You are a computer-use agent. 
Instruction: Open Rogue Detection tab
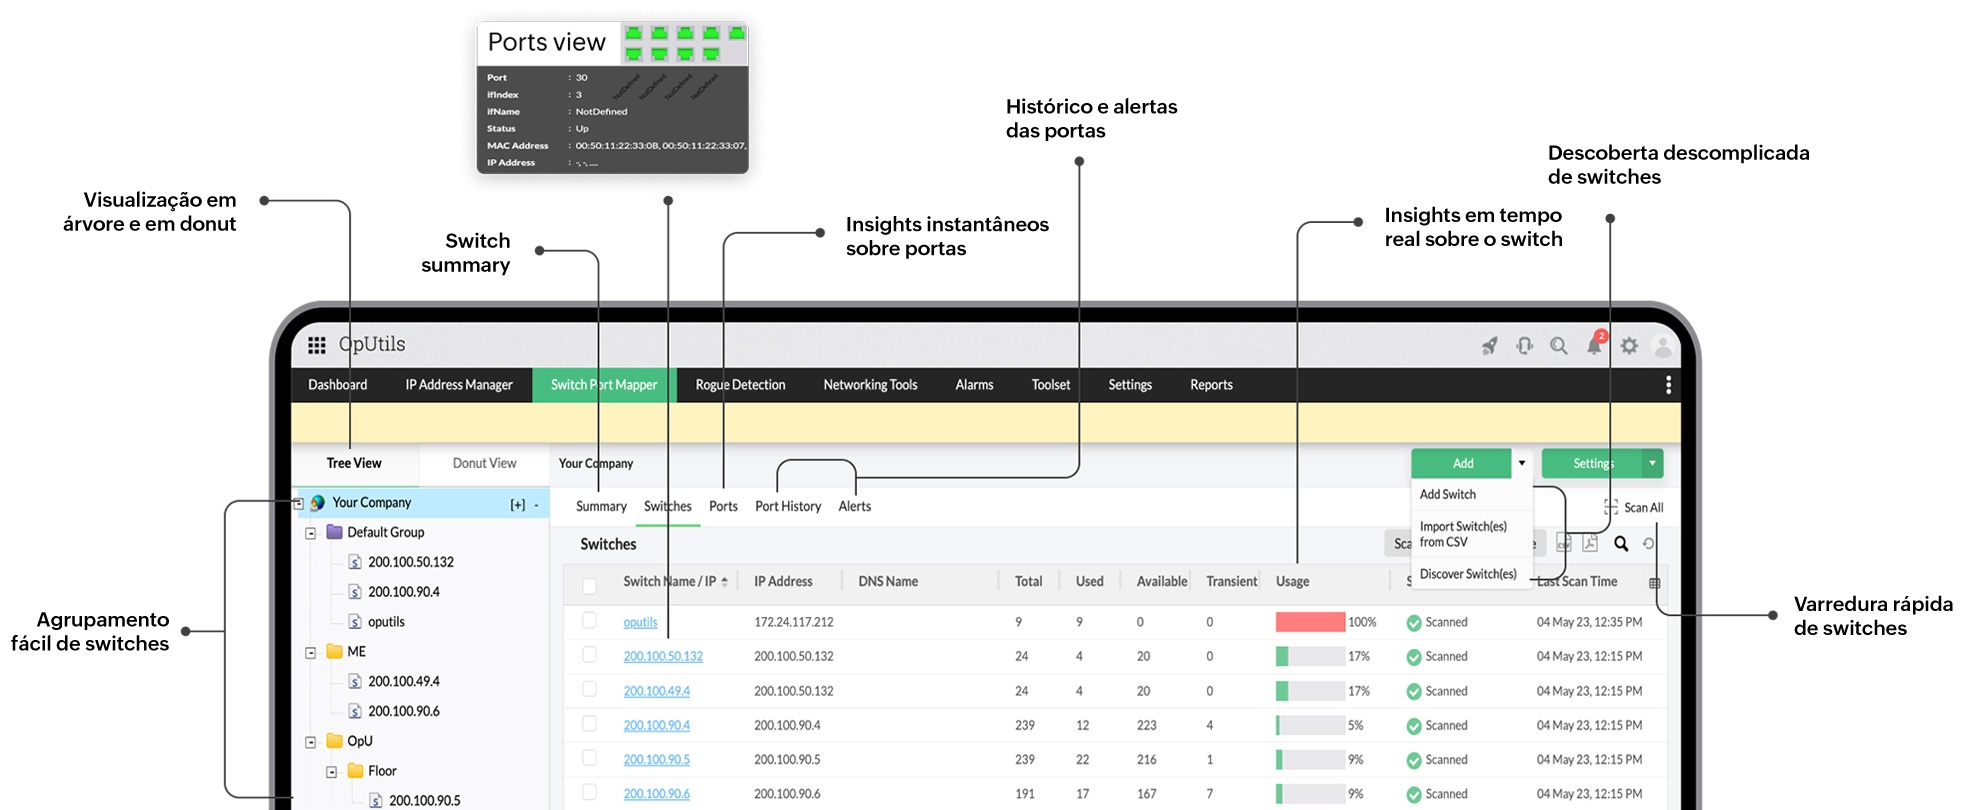[x=741, y=385]
